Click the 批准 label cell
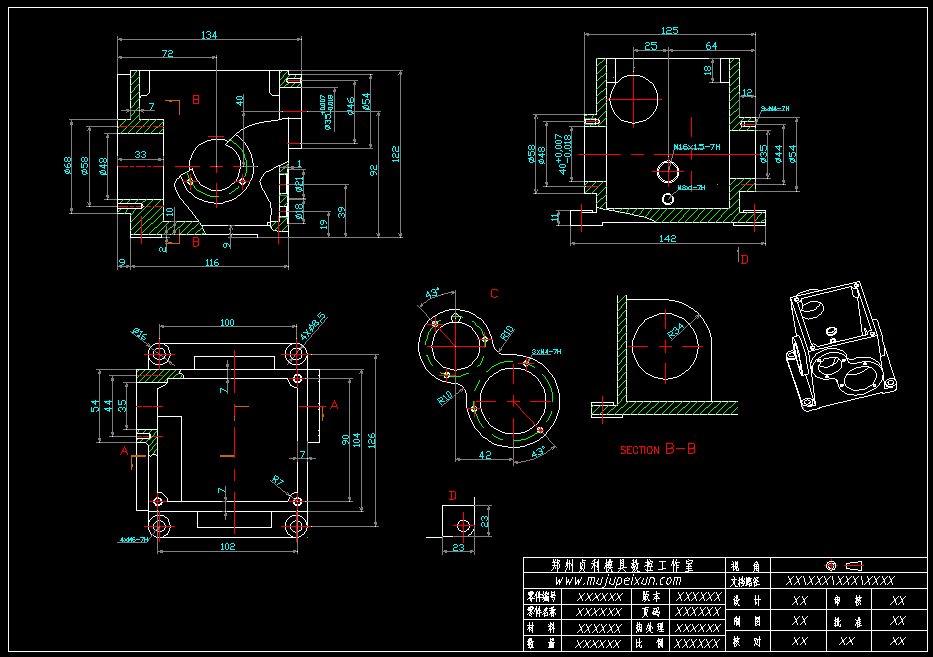 (849, 621)
